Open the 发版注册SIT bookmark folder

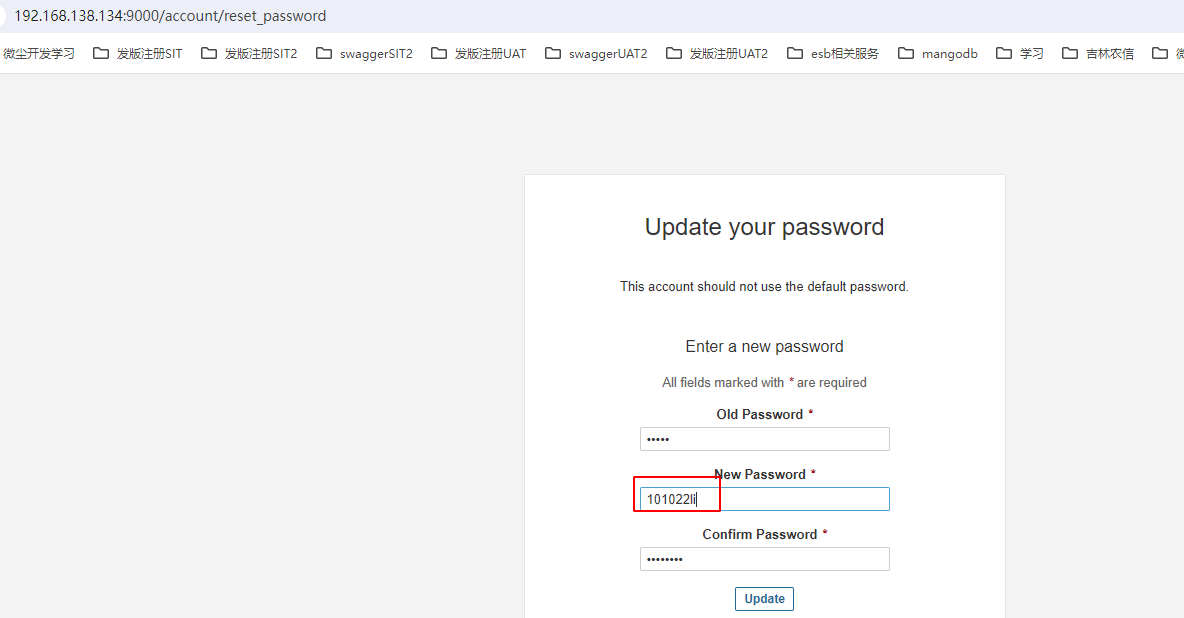[x=138, y=53]
